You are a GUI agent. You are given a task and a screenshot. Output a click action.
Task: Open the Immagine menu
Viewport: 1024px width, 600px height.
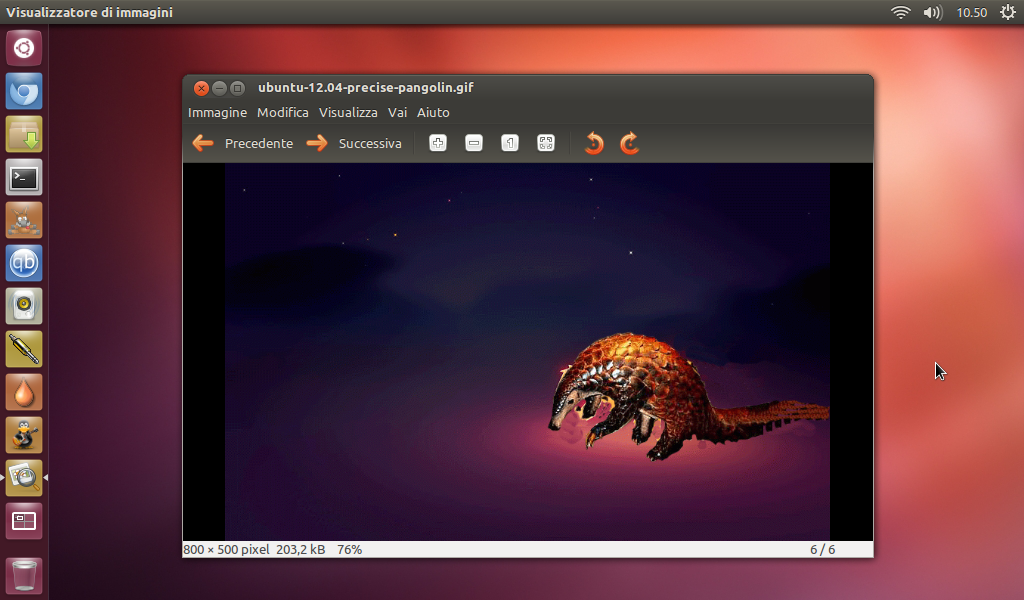(x=217, y=112)
